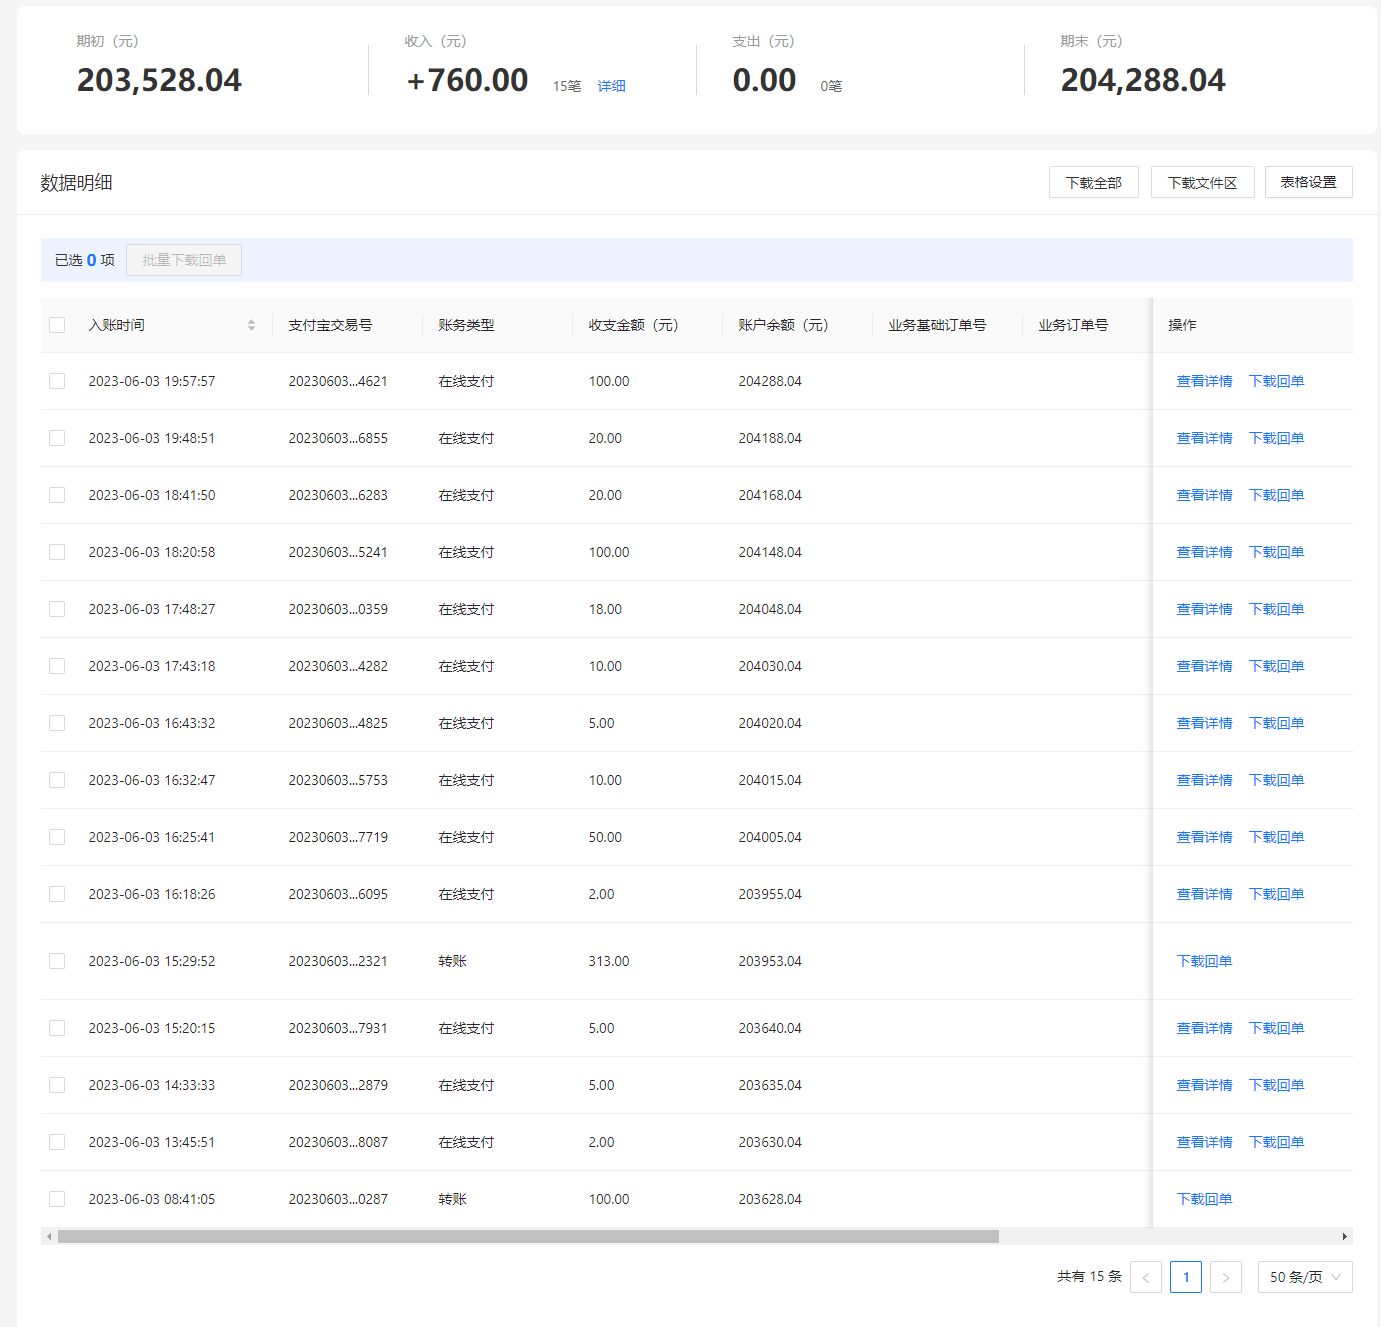
Task: Check the row for 15:29:52 transfer
Action: pos(57,961)
